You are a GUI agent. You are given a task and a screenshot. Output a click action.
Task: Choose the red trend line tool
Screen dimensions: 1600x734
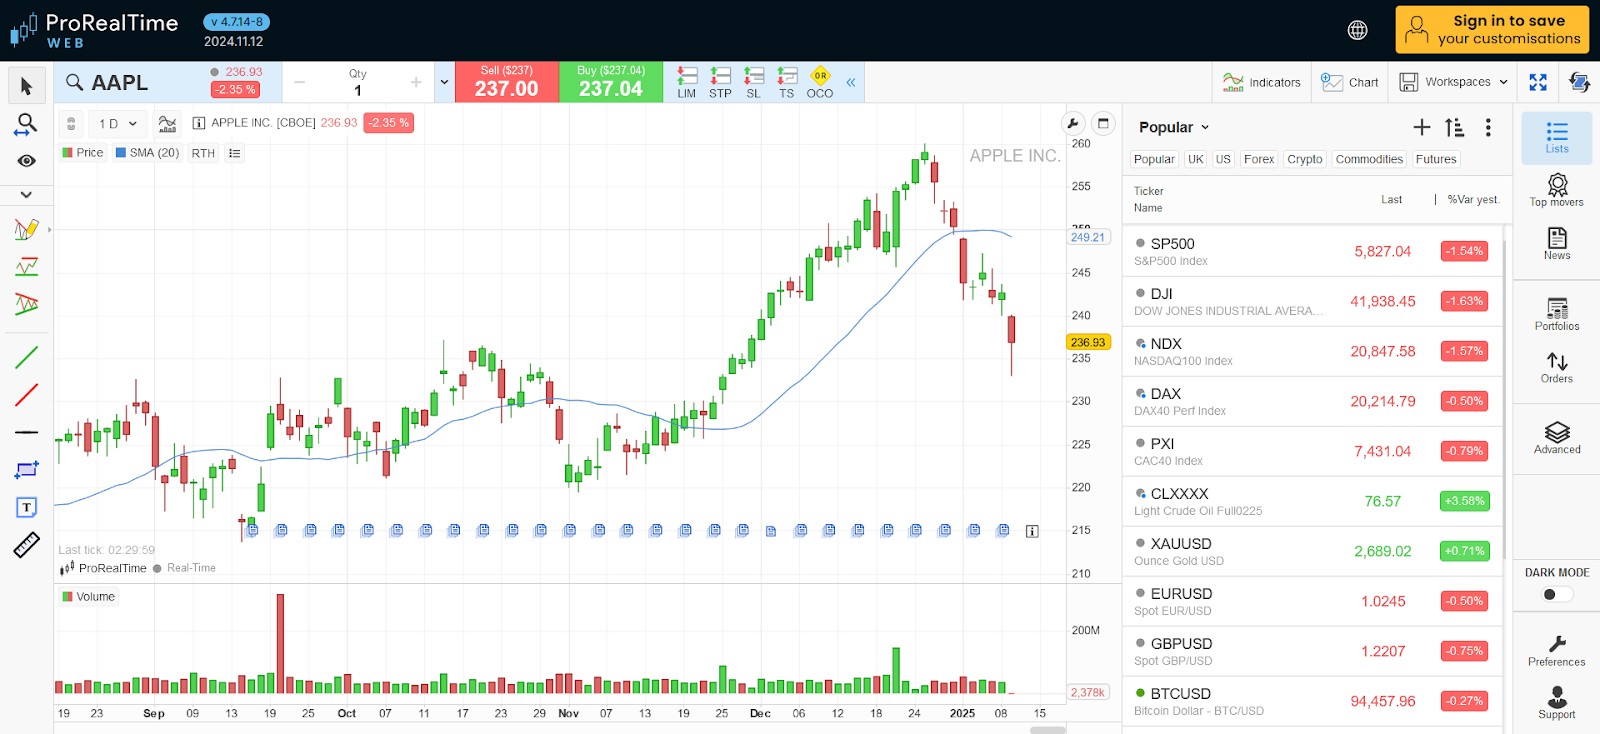pyautogui.click(x=26, y=395)
